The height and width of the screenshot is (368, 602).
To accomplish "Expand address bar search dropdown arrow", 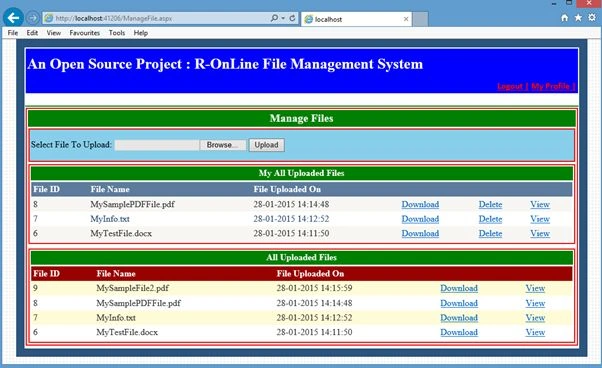I will click(x=283, y=18).
